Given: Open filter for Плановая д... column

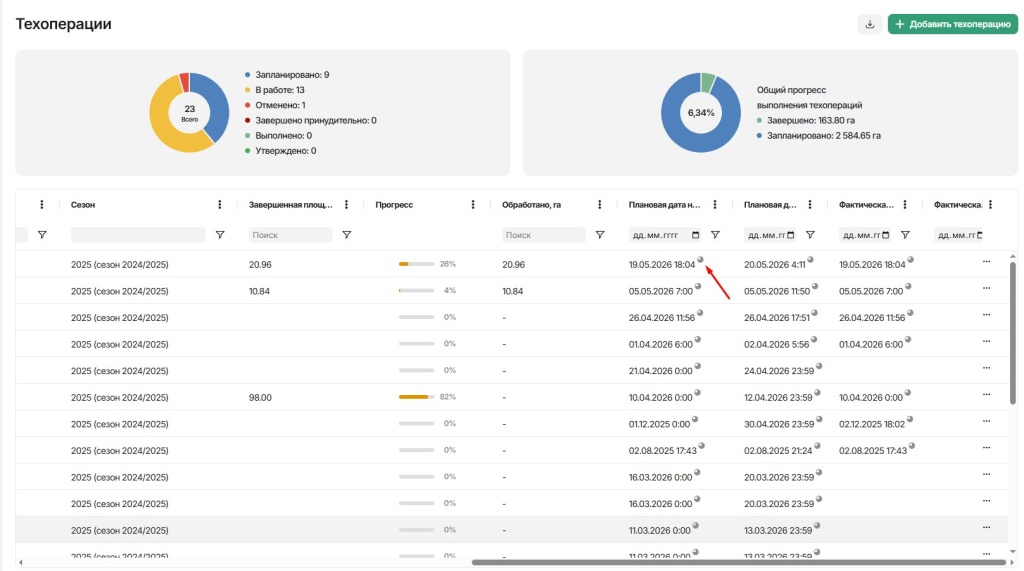Looking at the screenshot, I should pos(810,235).
